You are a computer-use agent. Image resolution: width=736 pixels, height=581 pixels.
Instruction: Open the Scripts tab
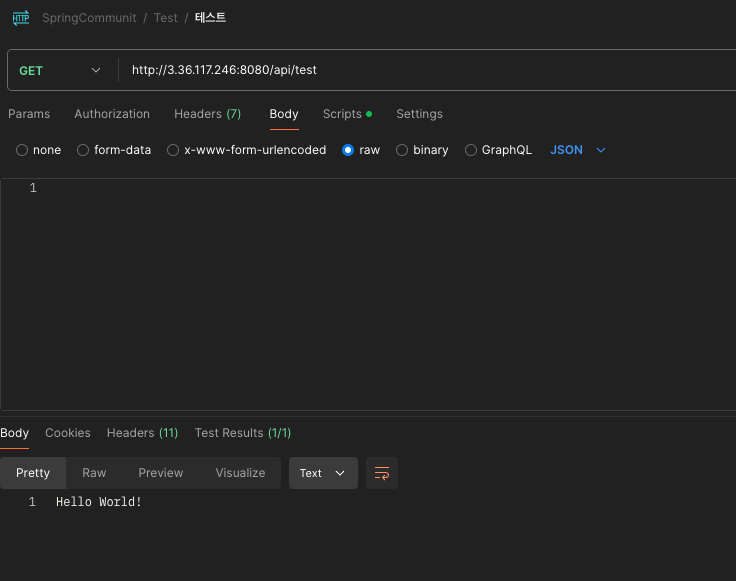click(x=347, y=114)
